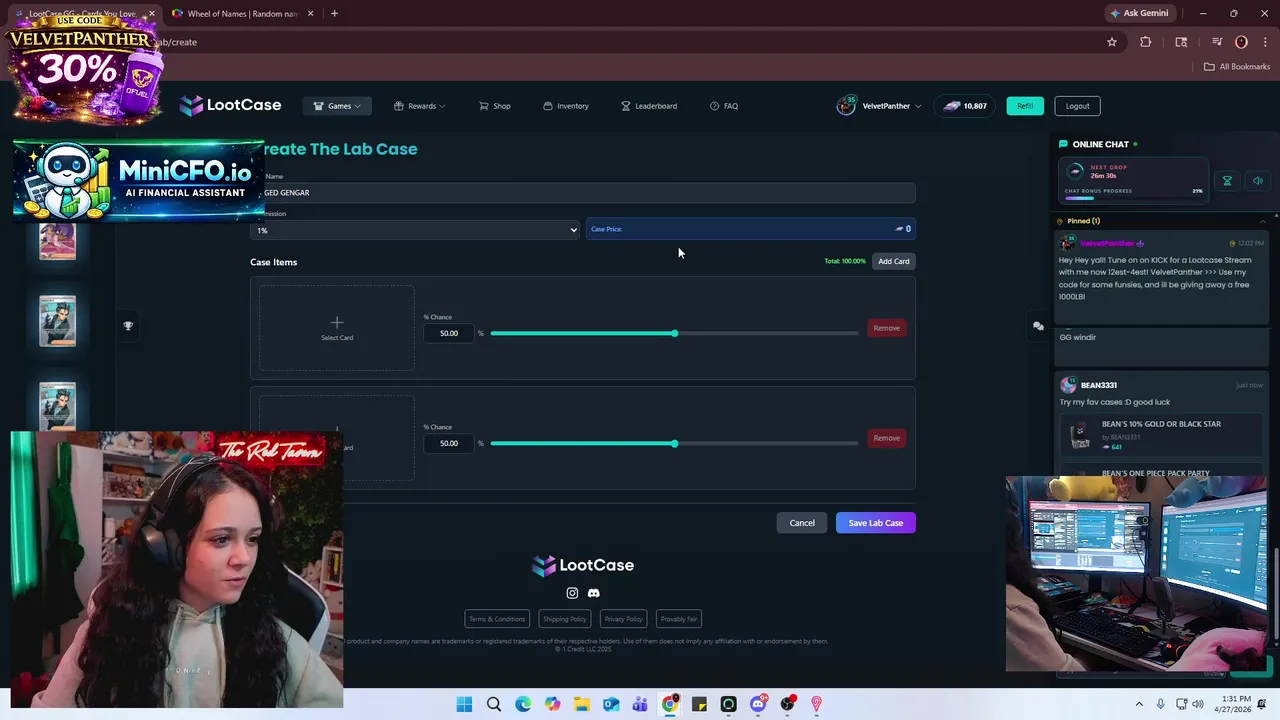This screenshot has width=1280, height=720.
Task: Click the Add Card button
Action: coord(893,261)
